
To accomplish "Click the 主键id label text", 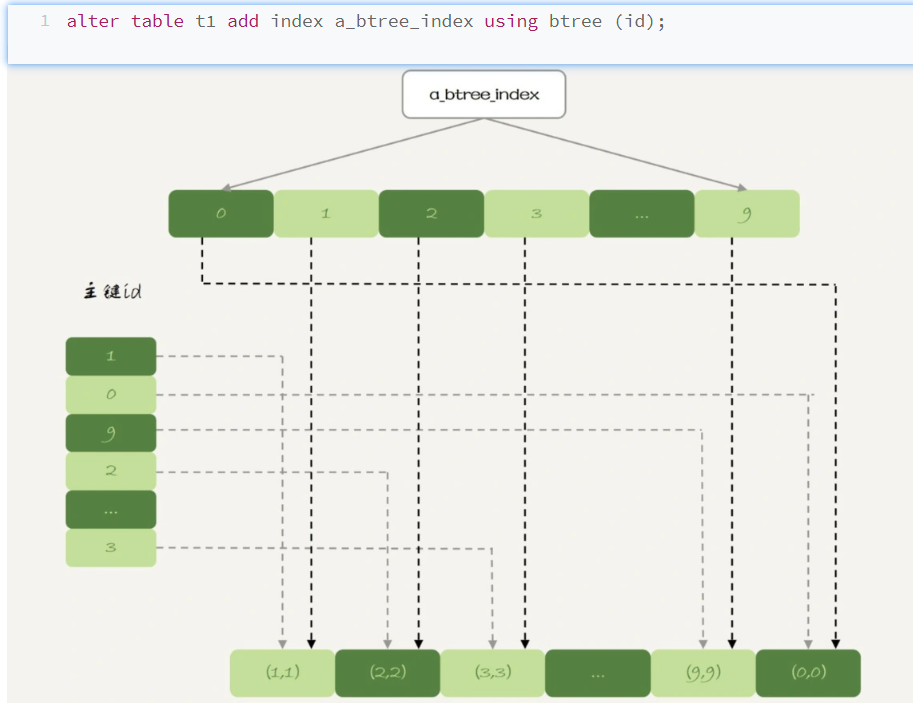I will click(111, 292).
